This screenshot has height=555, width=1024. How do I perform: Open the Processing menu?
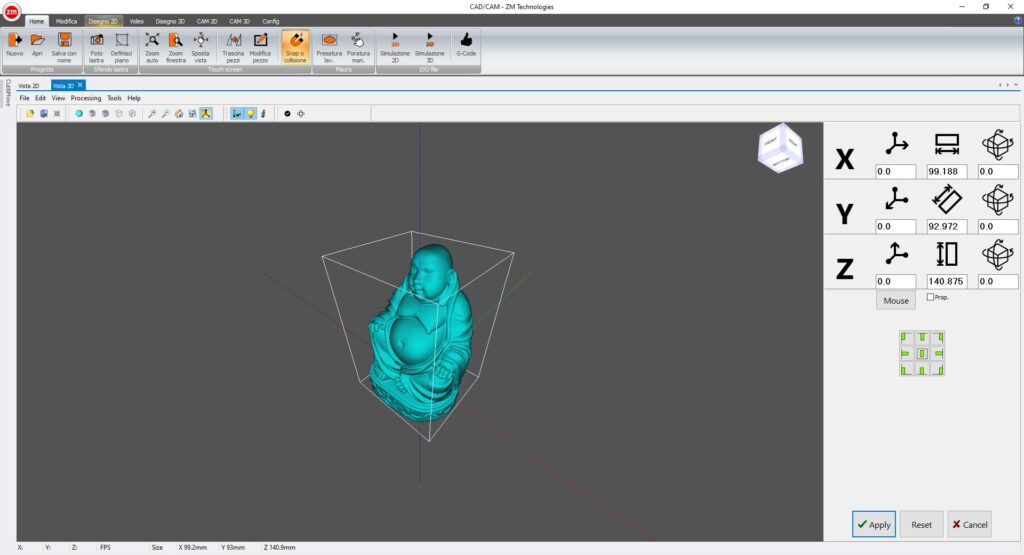[86, 98]
